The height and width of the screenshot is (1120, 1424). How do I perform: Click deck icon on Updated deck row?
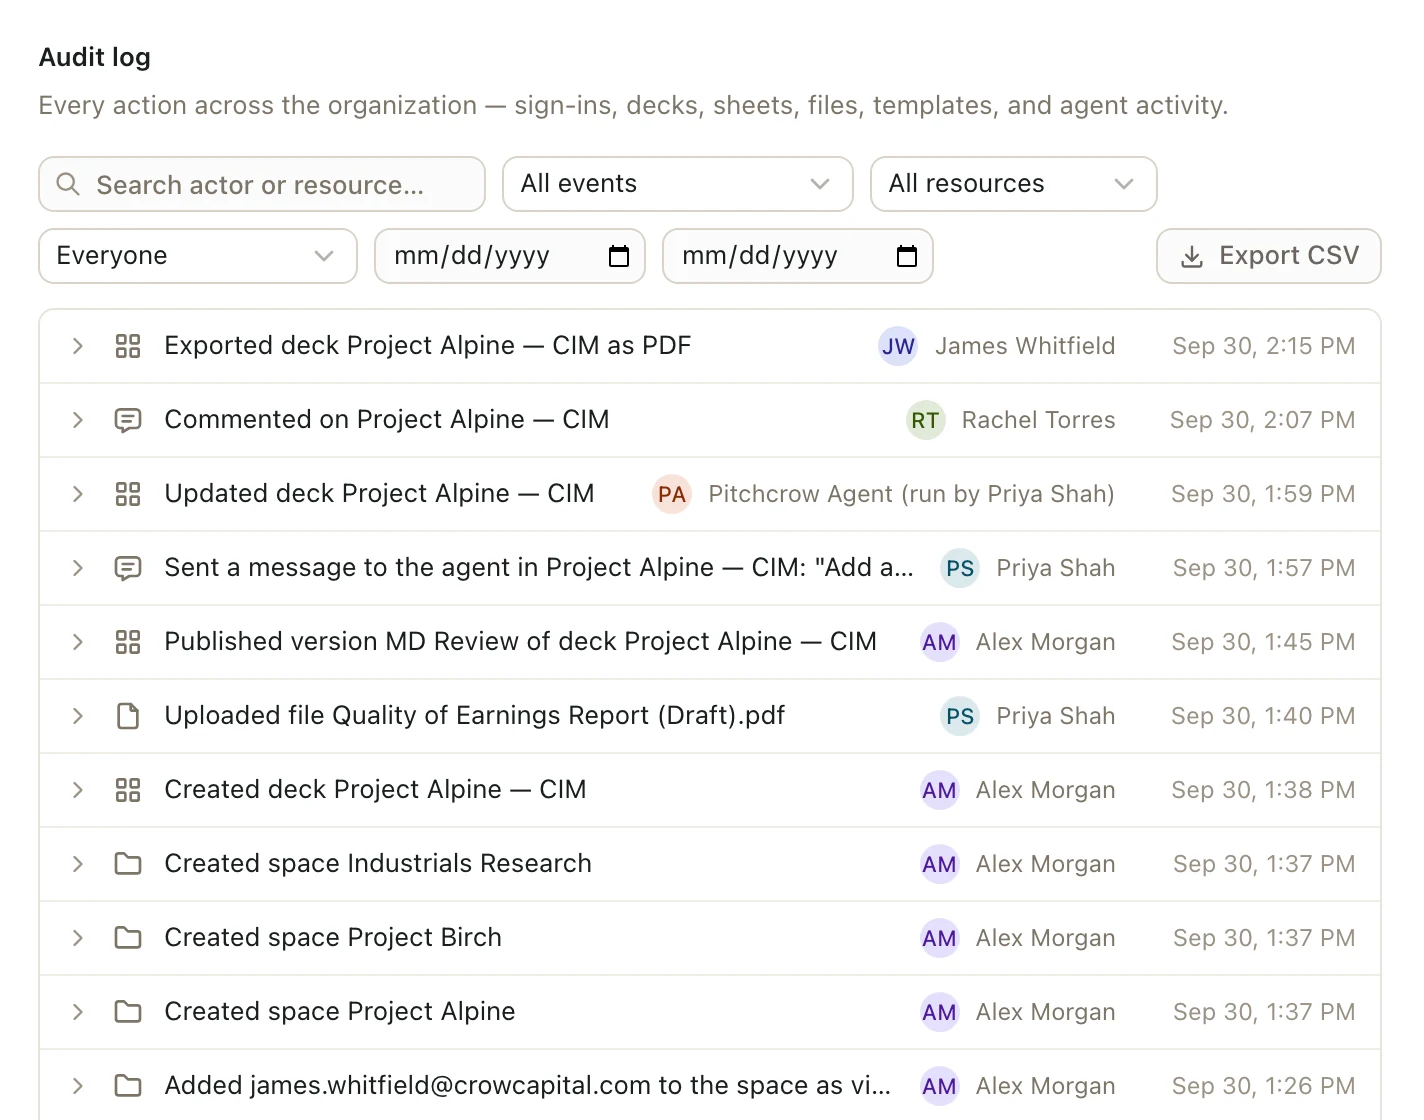click(x=128, y=494)
